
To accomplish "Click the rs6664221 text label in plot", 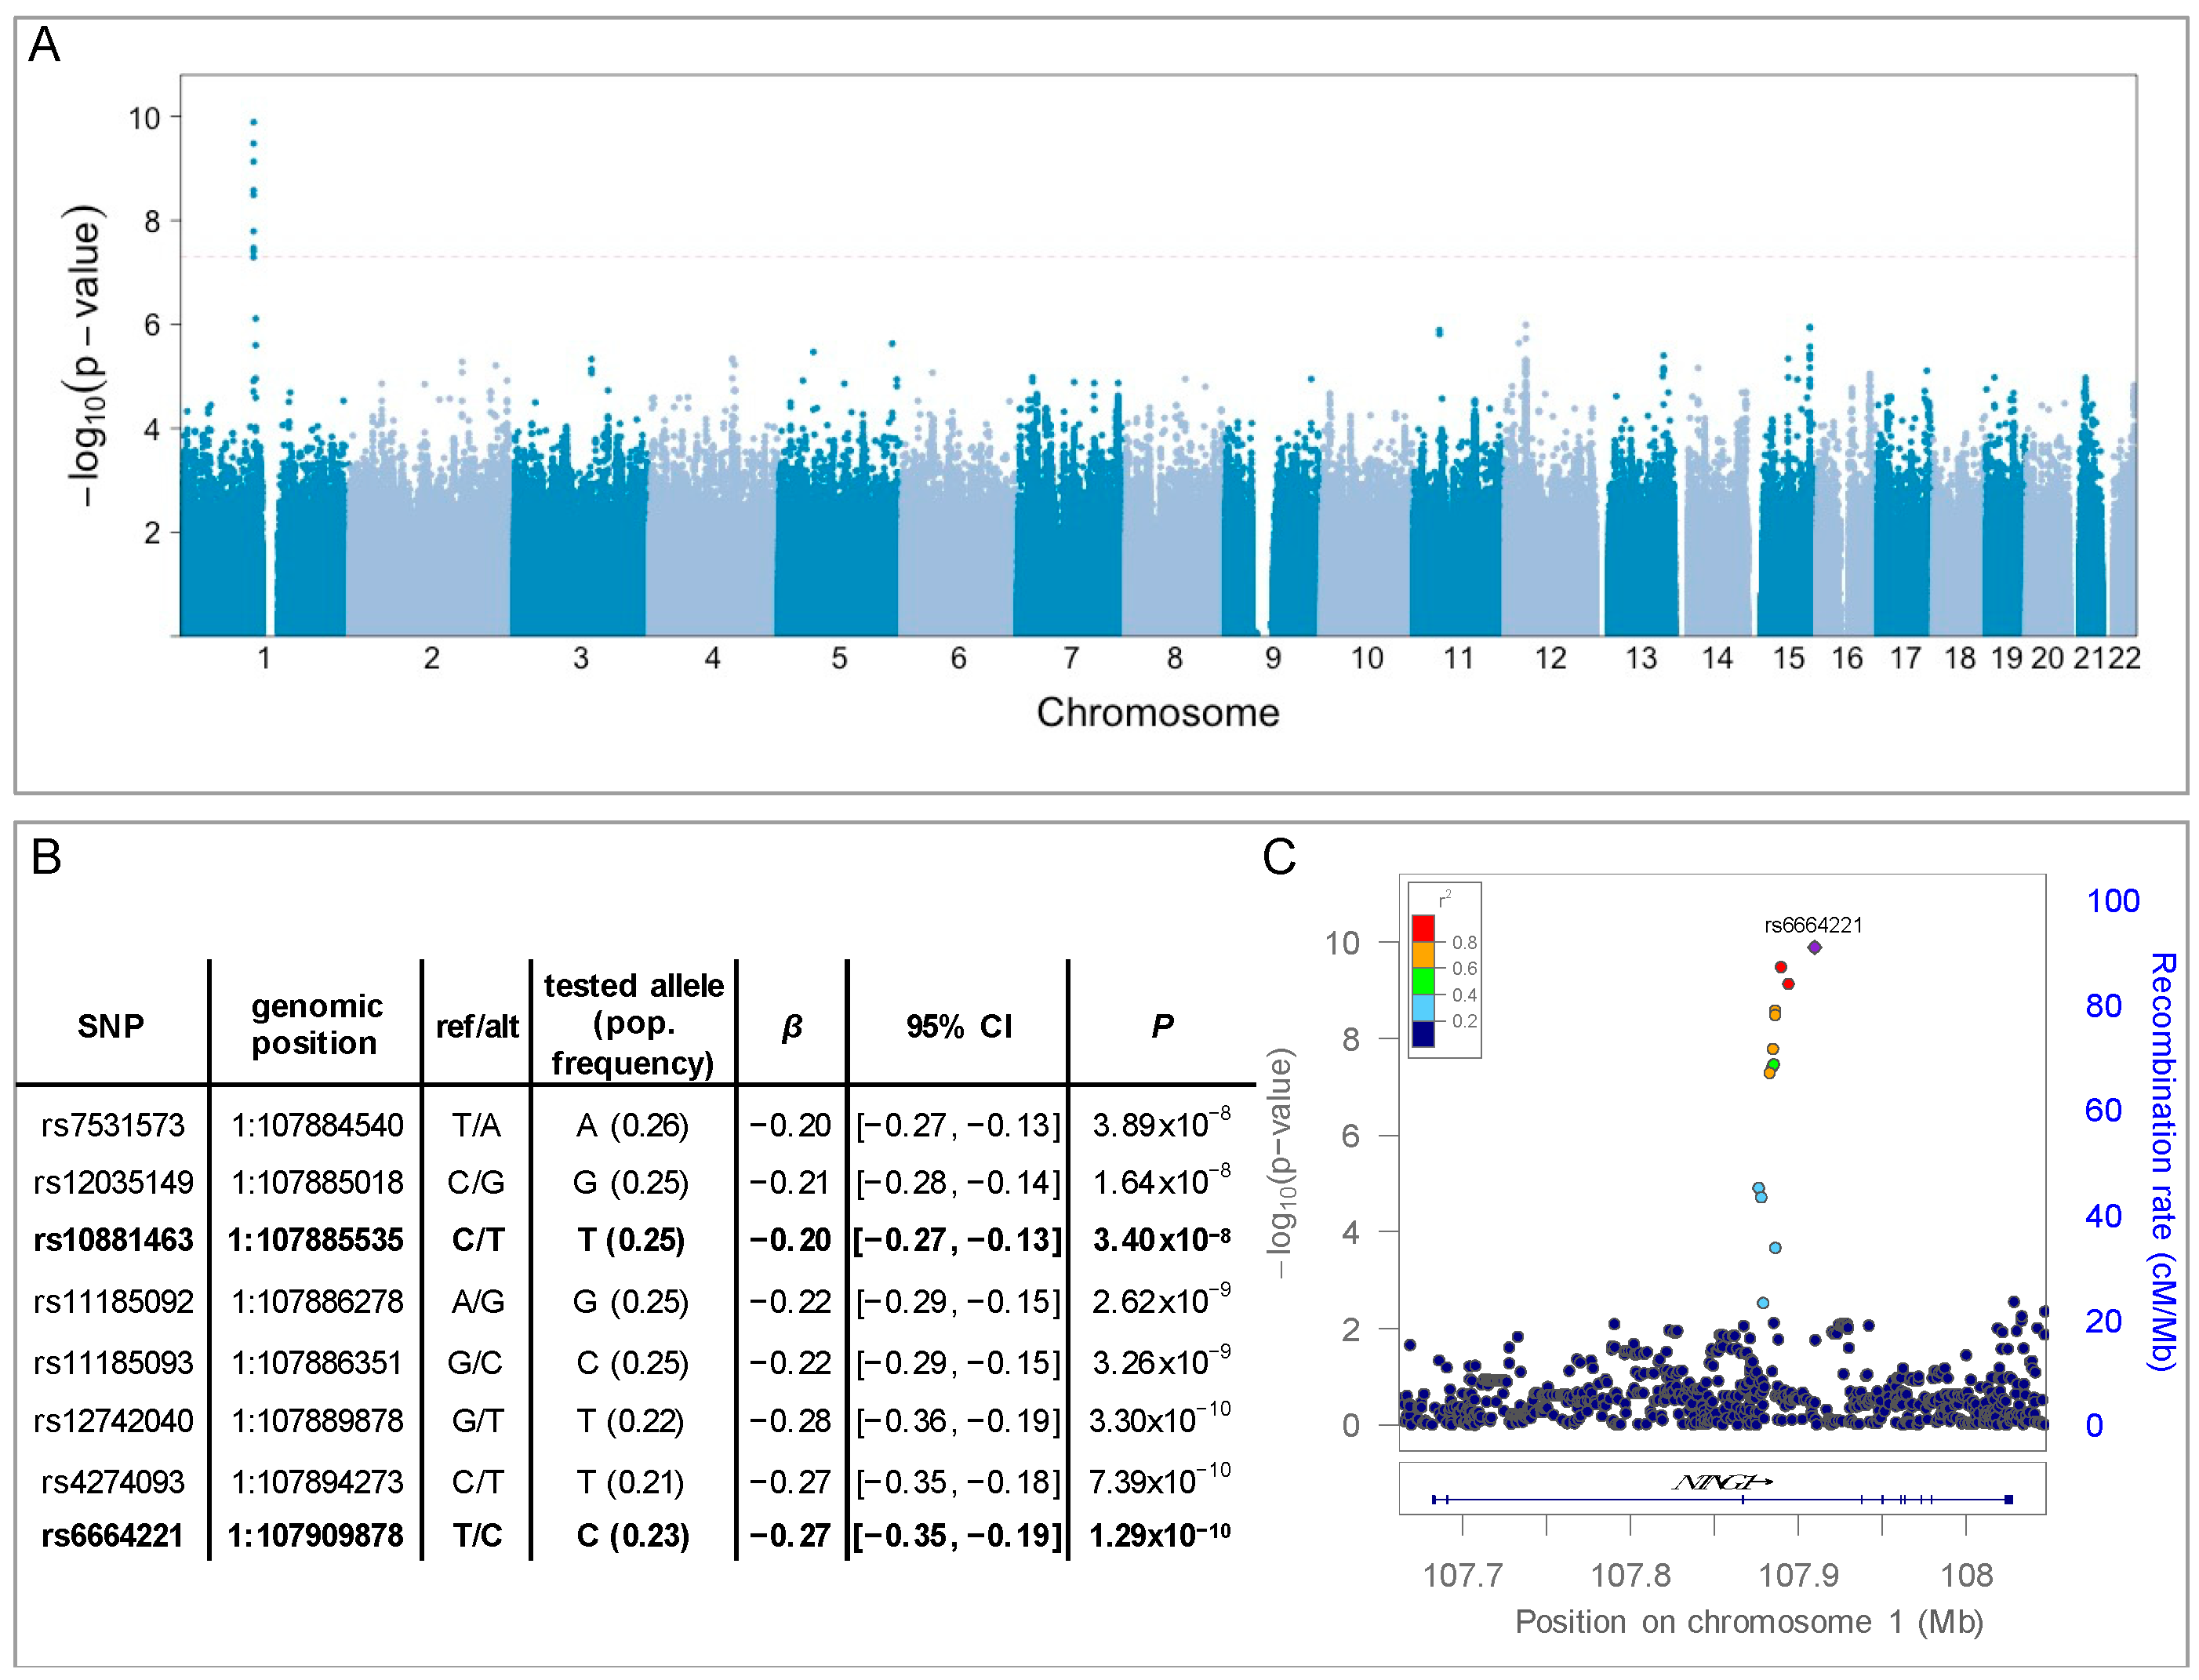I will point(1813,925).
